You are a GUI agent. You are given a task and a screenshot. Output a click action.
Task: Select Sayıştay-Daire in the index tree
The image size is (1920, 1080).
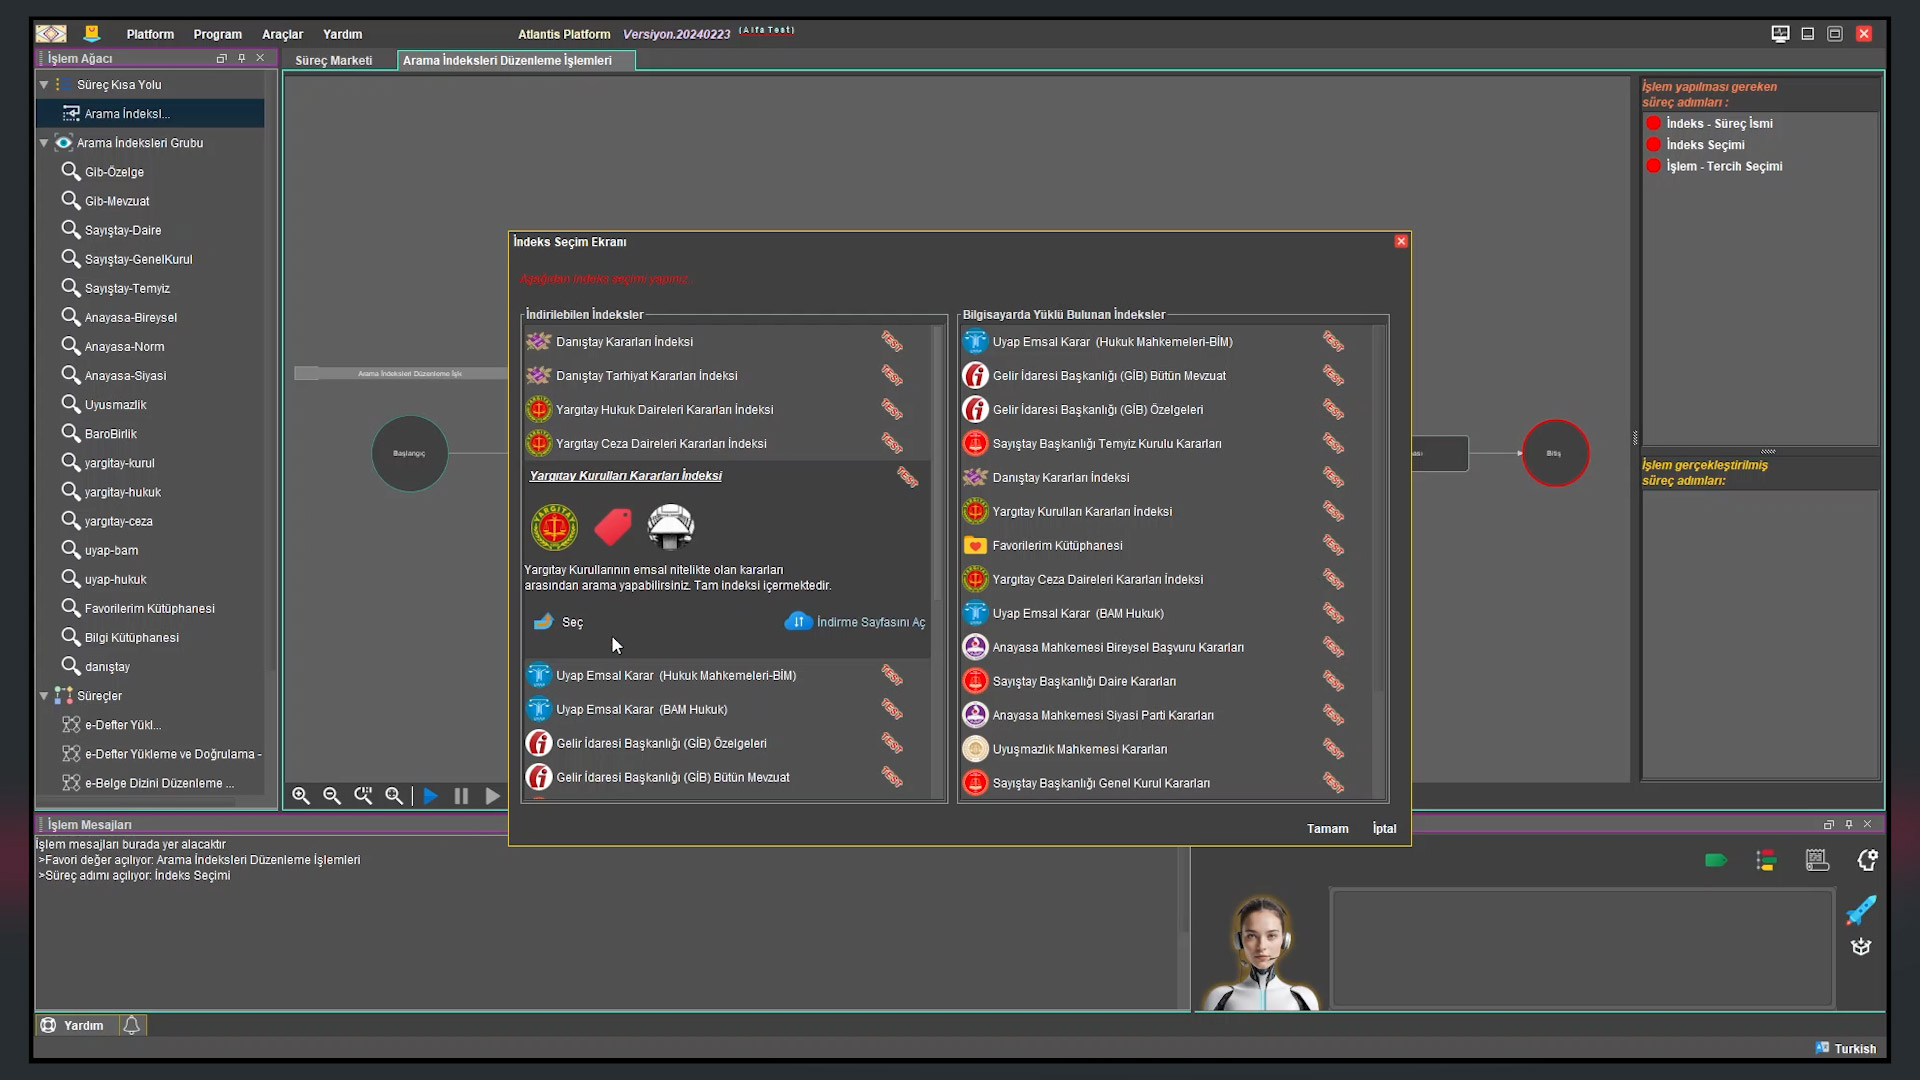[122, 230]
